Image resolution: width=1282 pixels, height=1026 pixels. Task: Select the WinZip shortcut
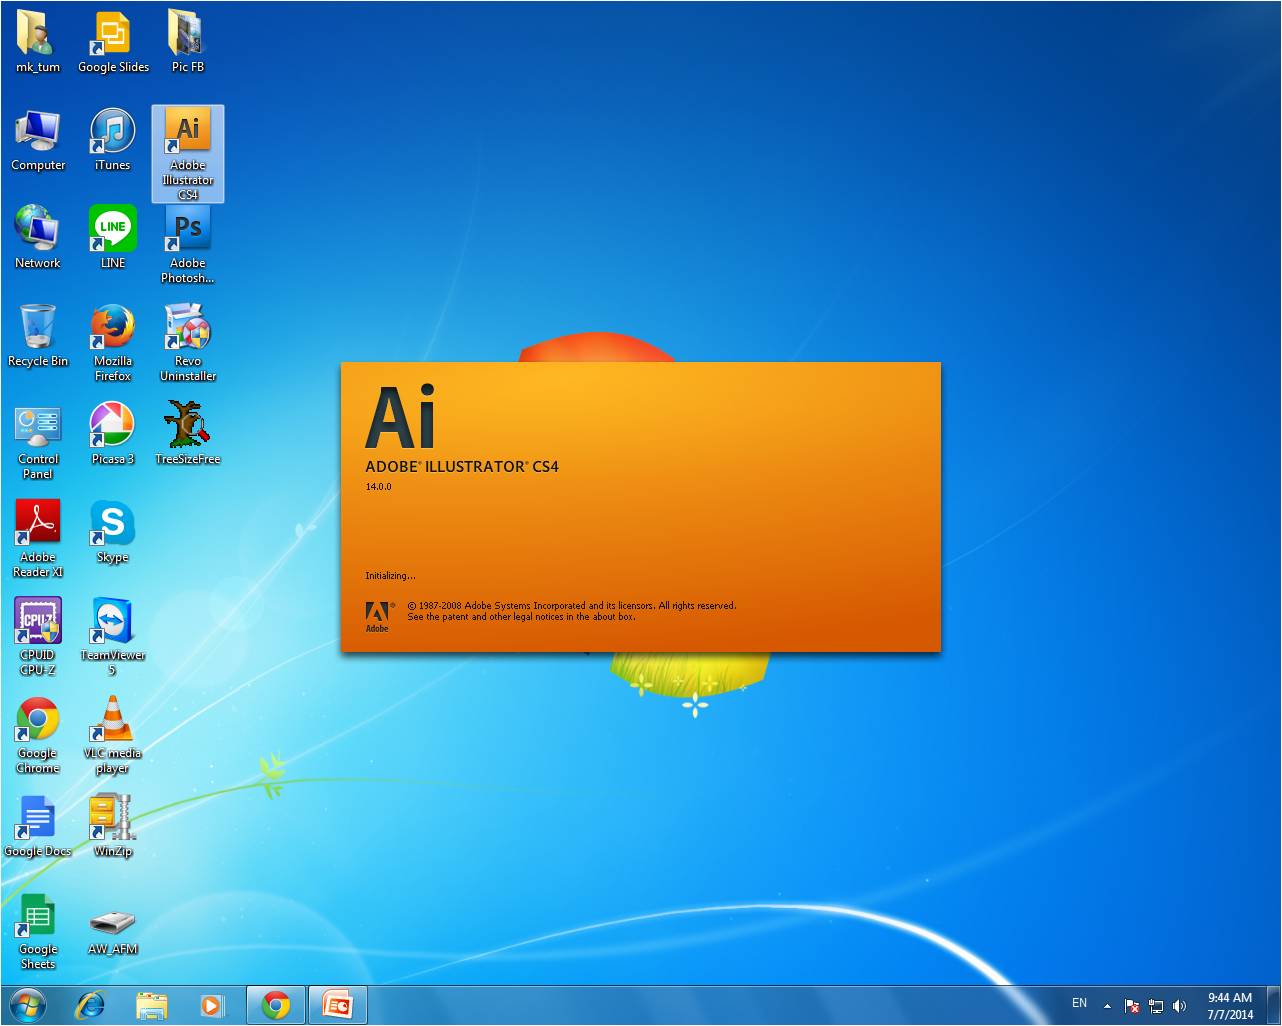[113, 826]
